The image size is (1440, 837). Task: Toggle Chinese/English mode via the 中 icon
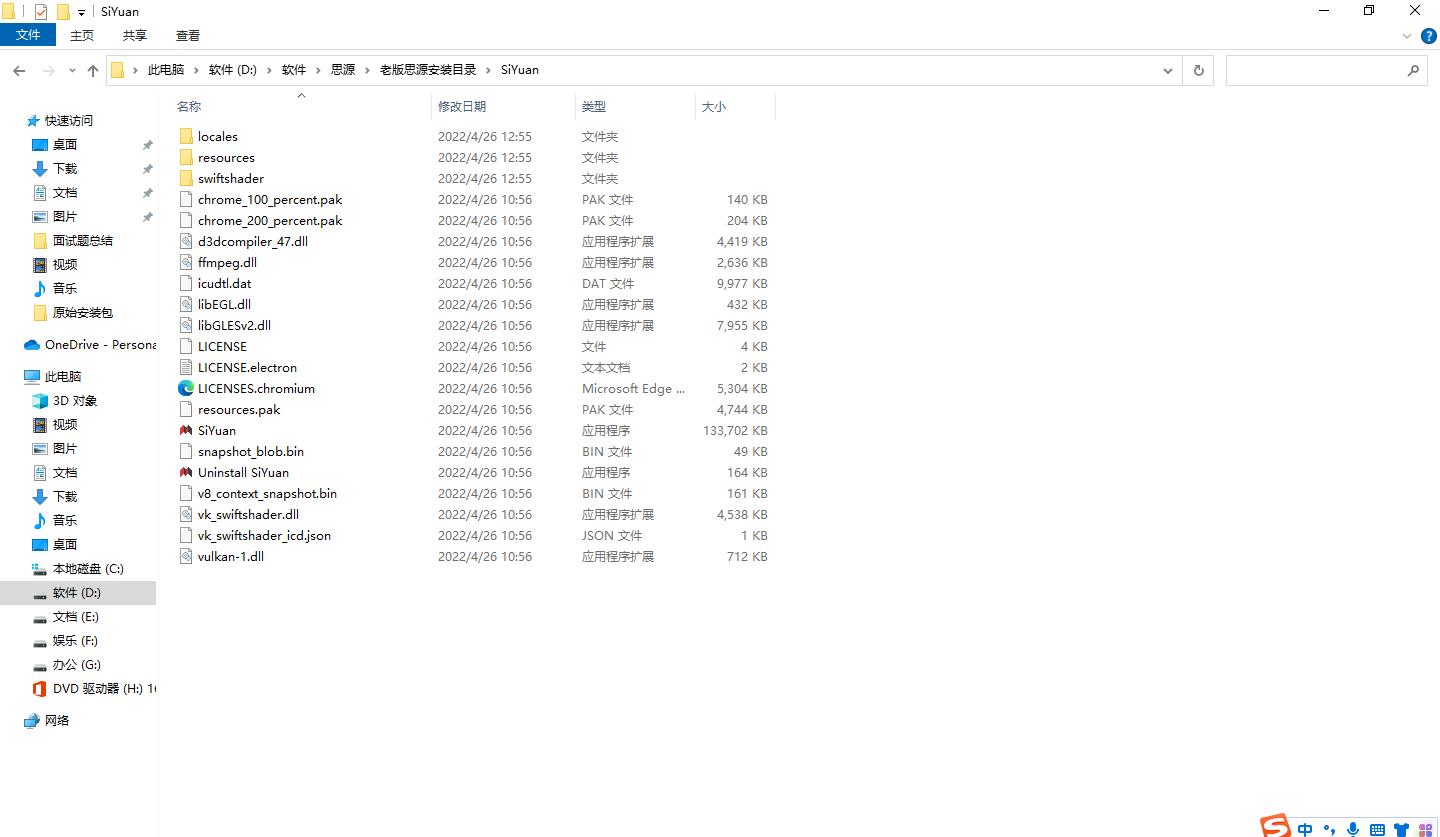[x=1306, y=829]
